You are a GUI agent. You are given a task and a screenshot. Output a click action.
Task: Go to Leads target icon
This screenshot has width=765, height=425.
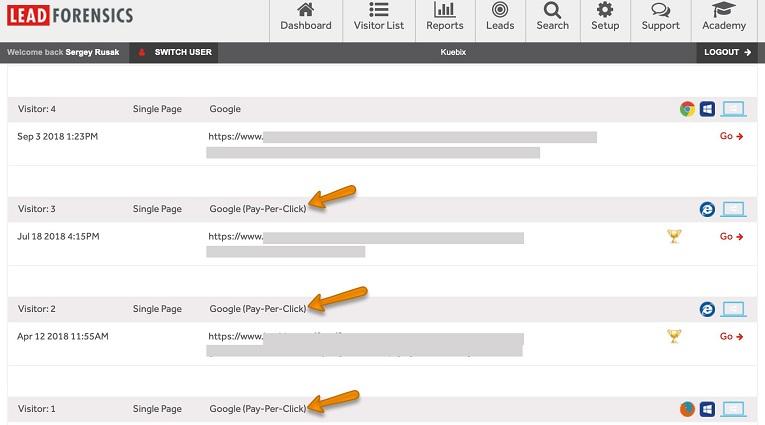click(500, 9)
